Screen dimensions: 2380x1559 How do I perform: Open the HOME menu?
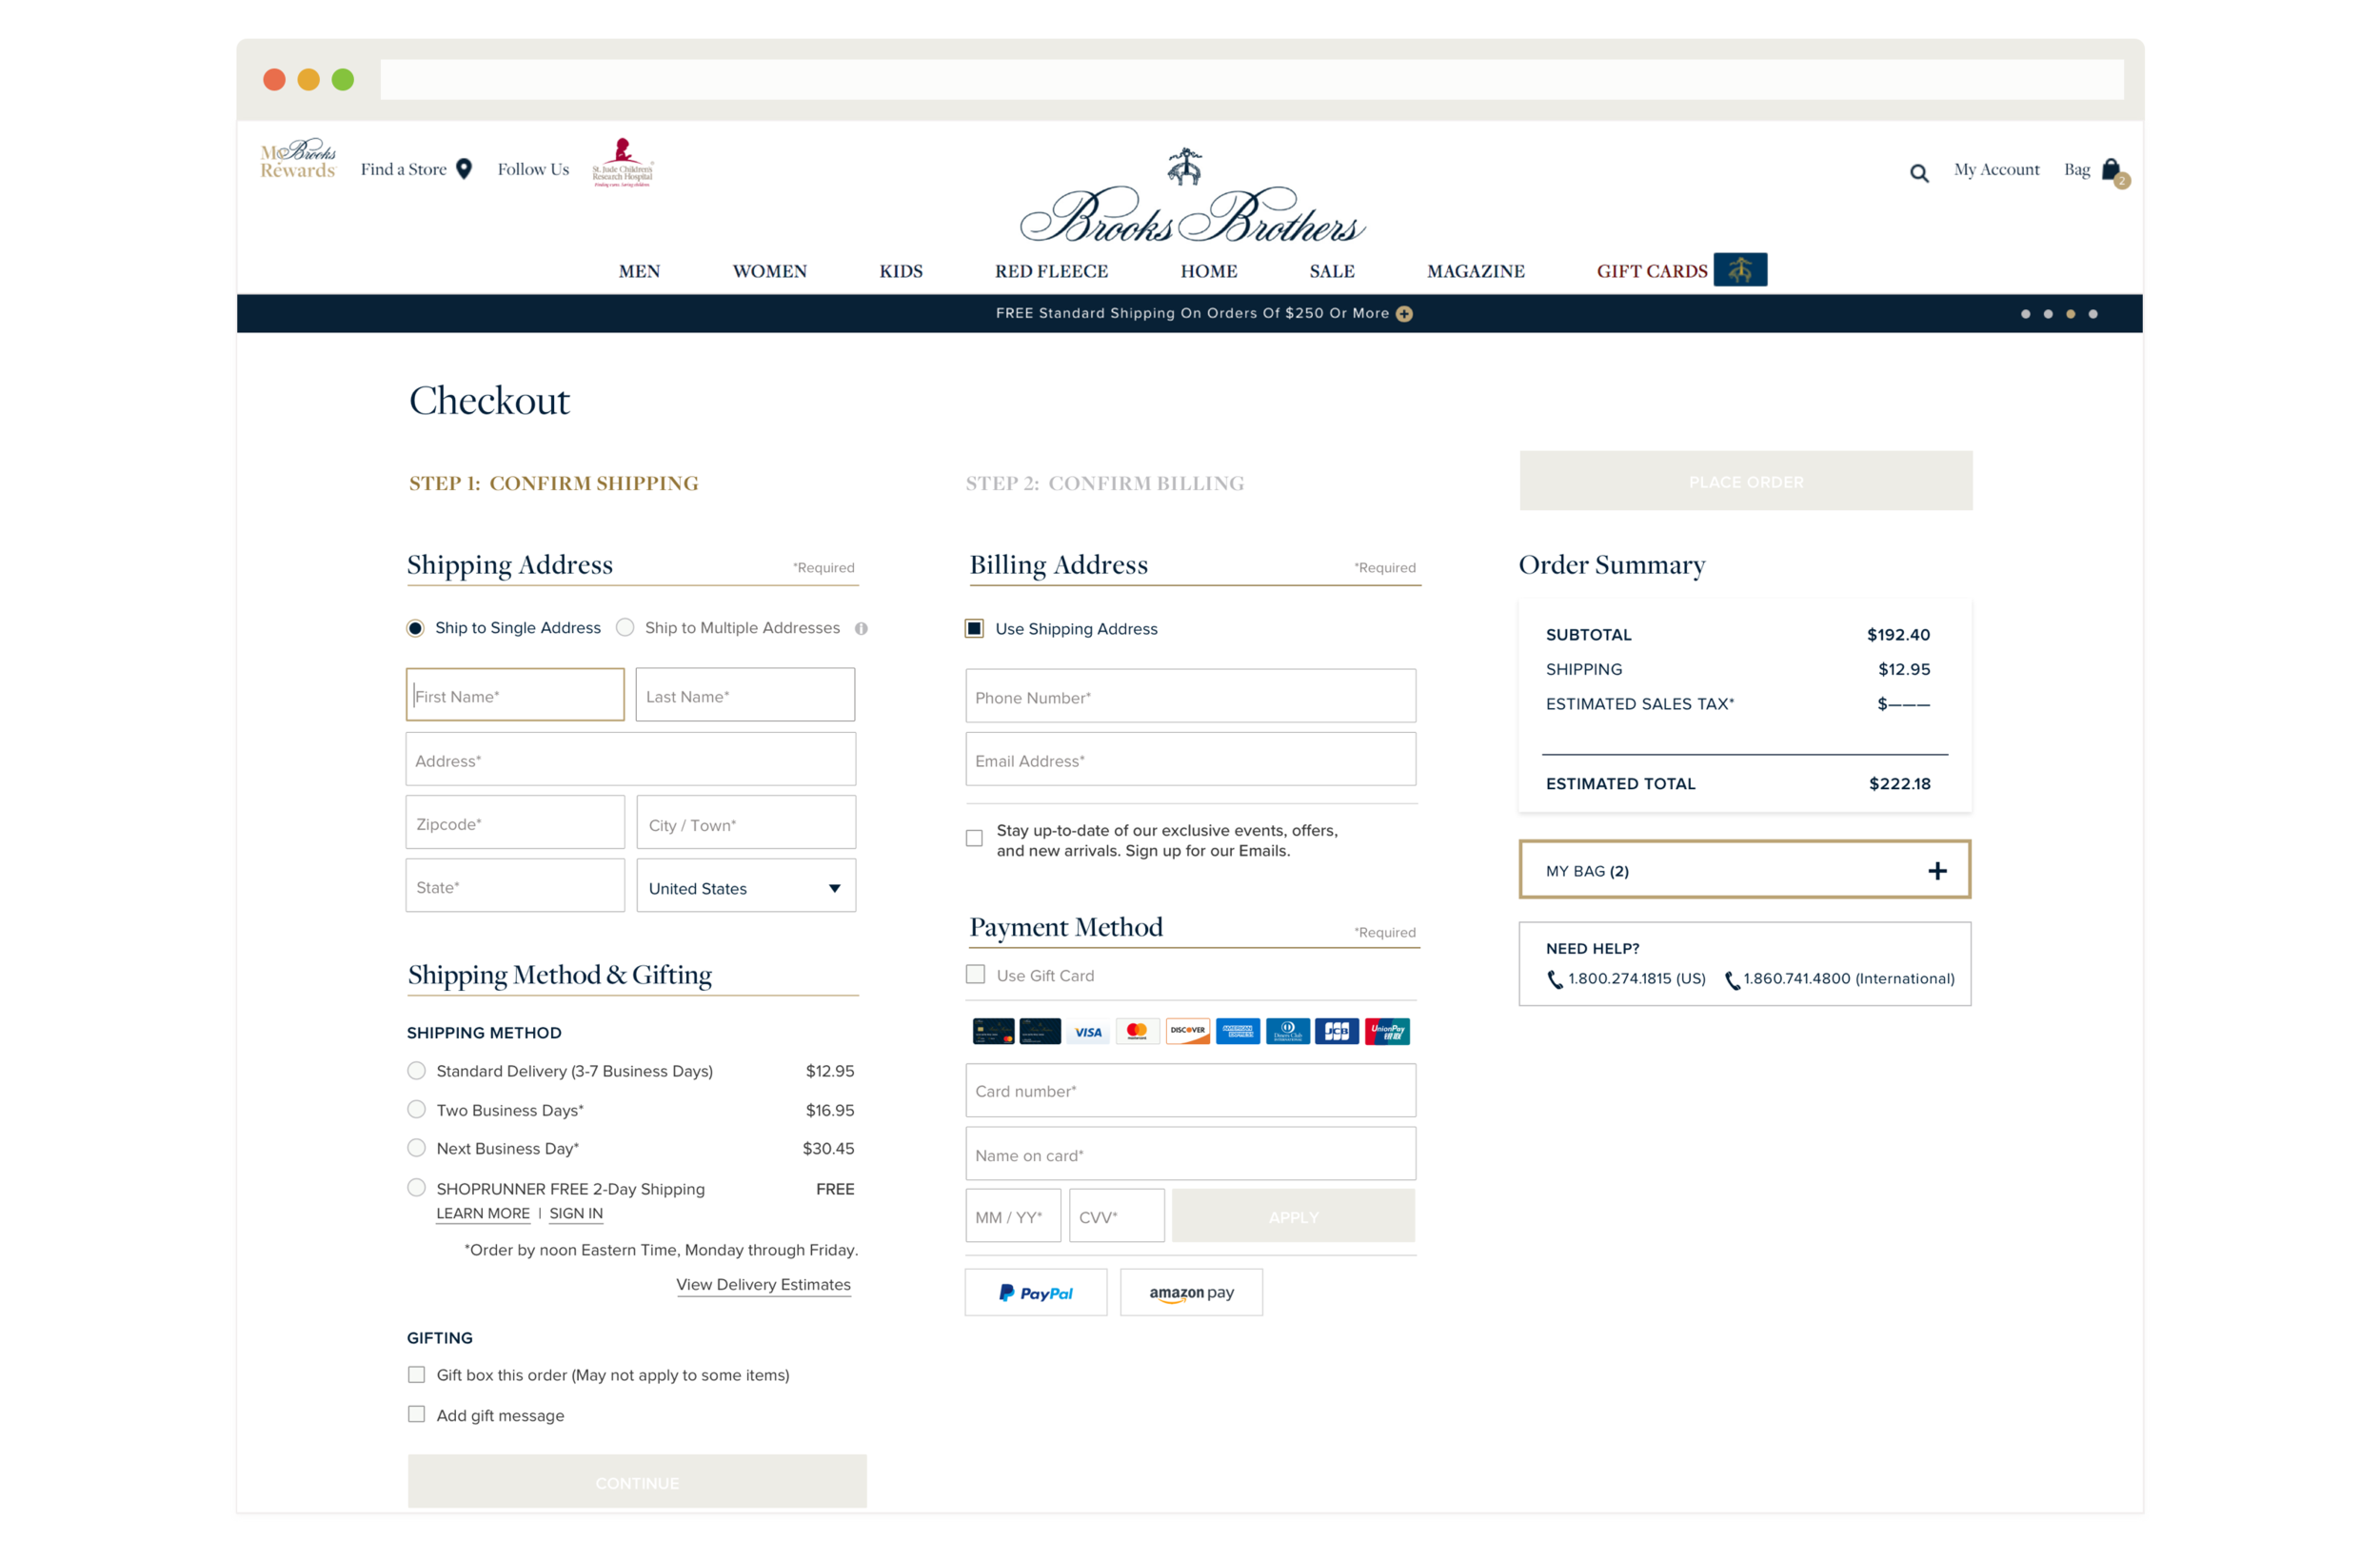[1209, 272]
